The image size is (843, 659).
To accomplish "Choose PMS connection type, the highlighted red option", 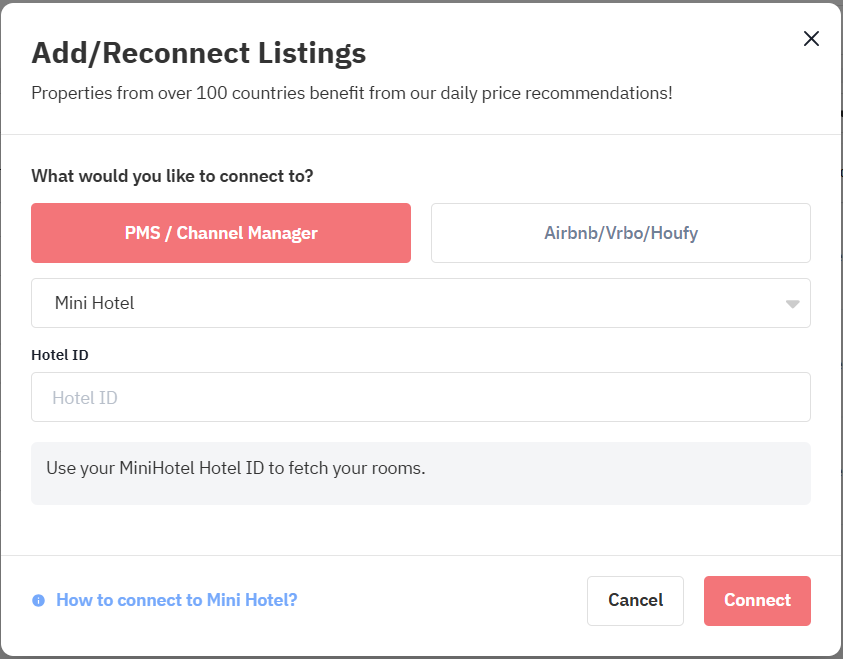I will (221, 233).
